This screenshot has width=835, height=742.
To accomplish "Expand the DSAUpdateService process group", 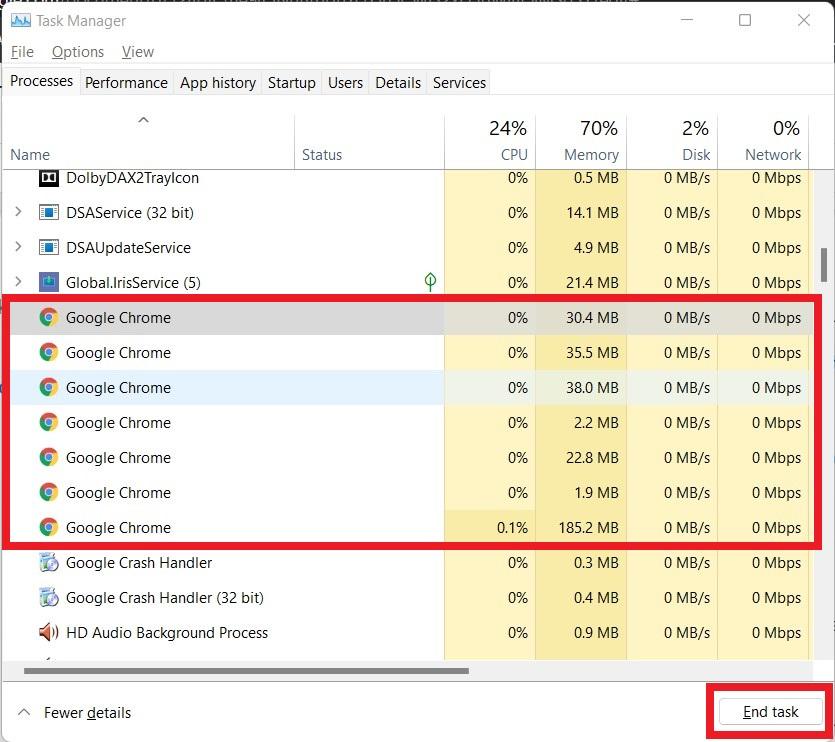I will (x=18, y=248).
